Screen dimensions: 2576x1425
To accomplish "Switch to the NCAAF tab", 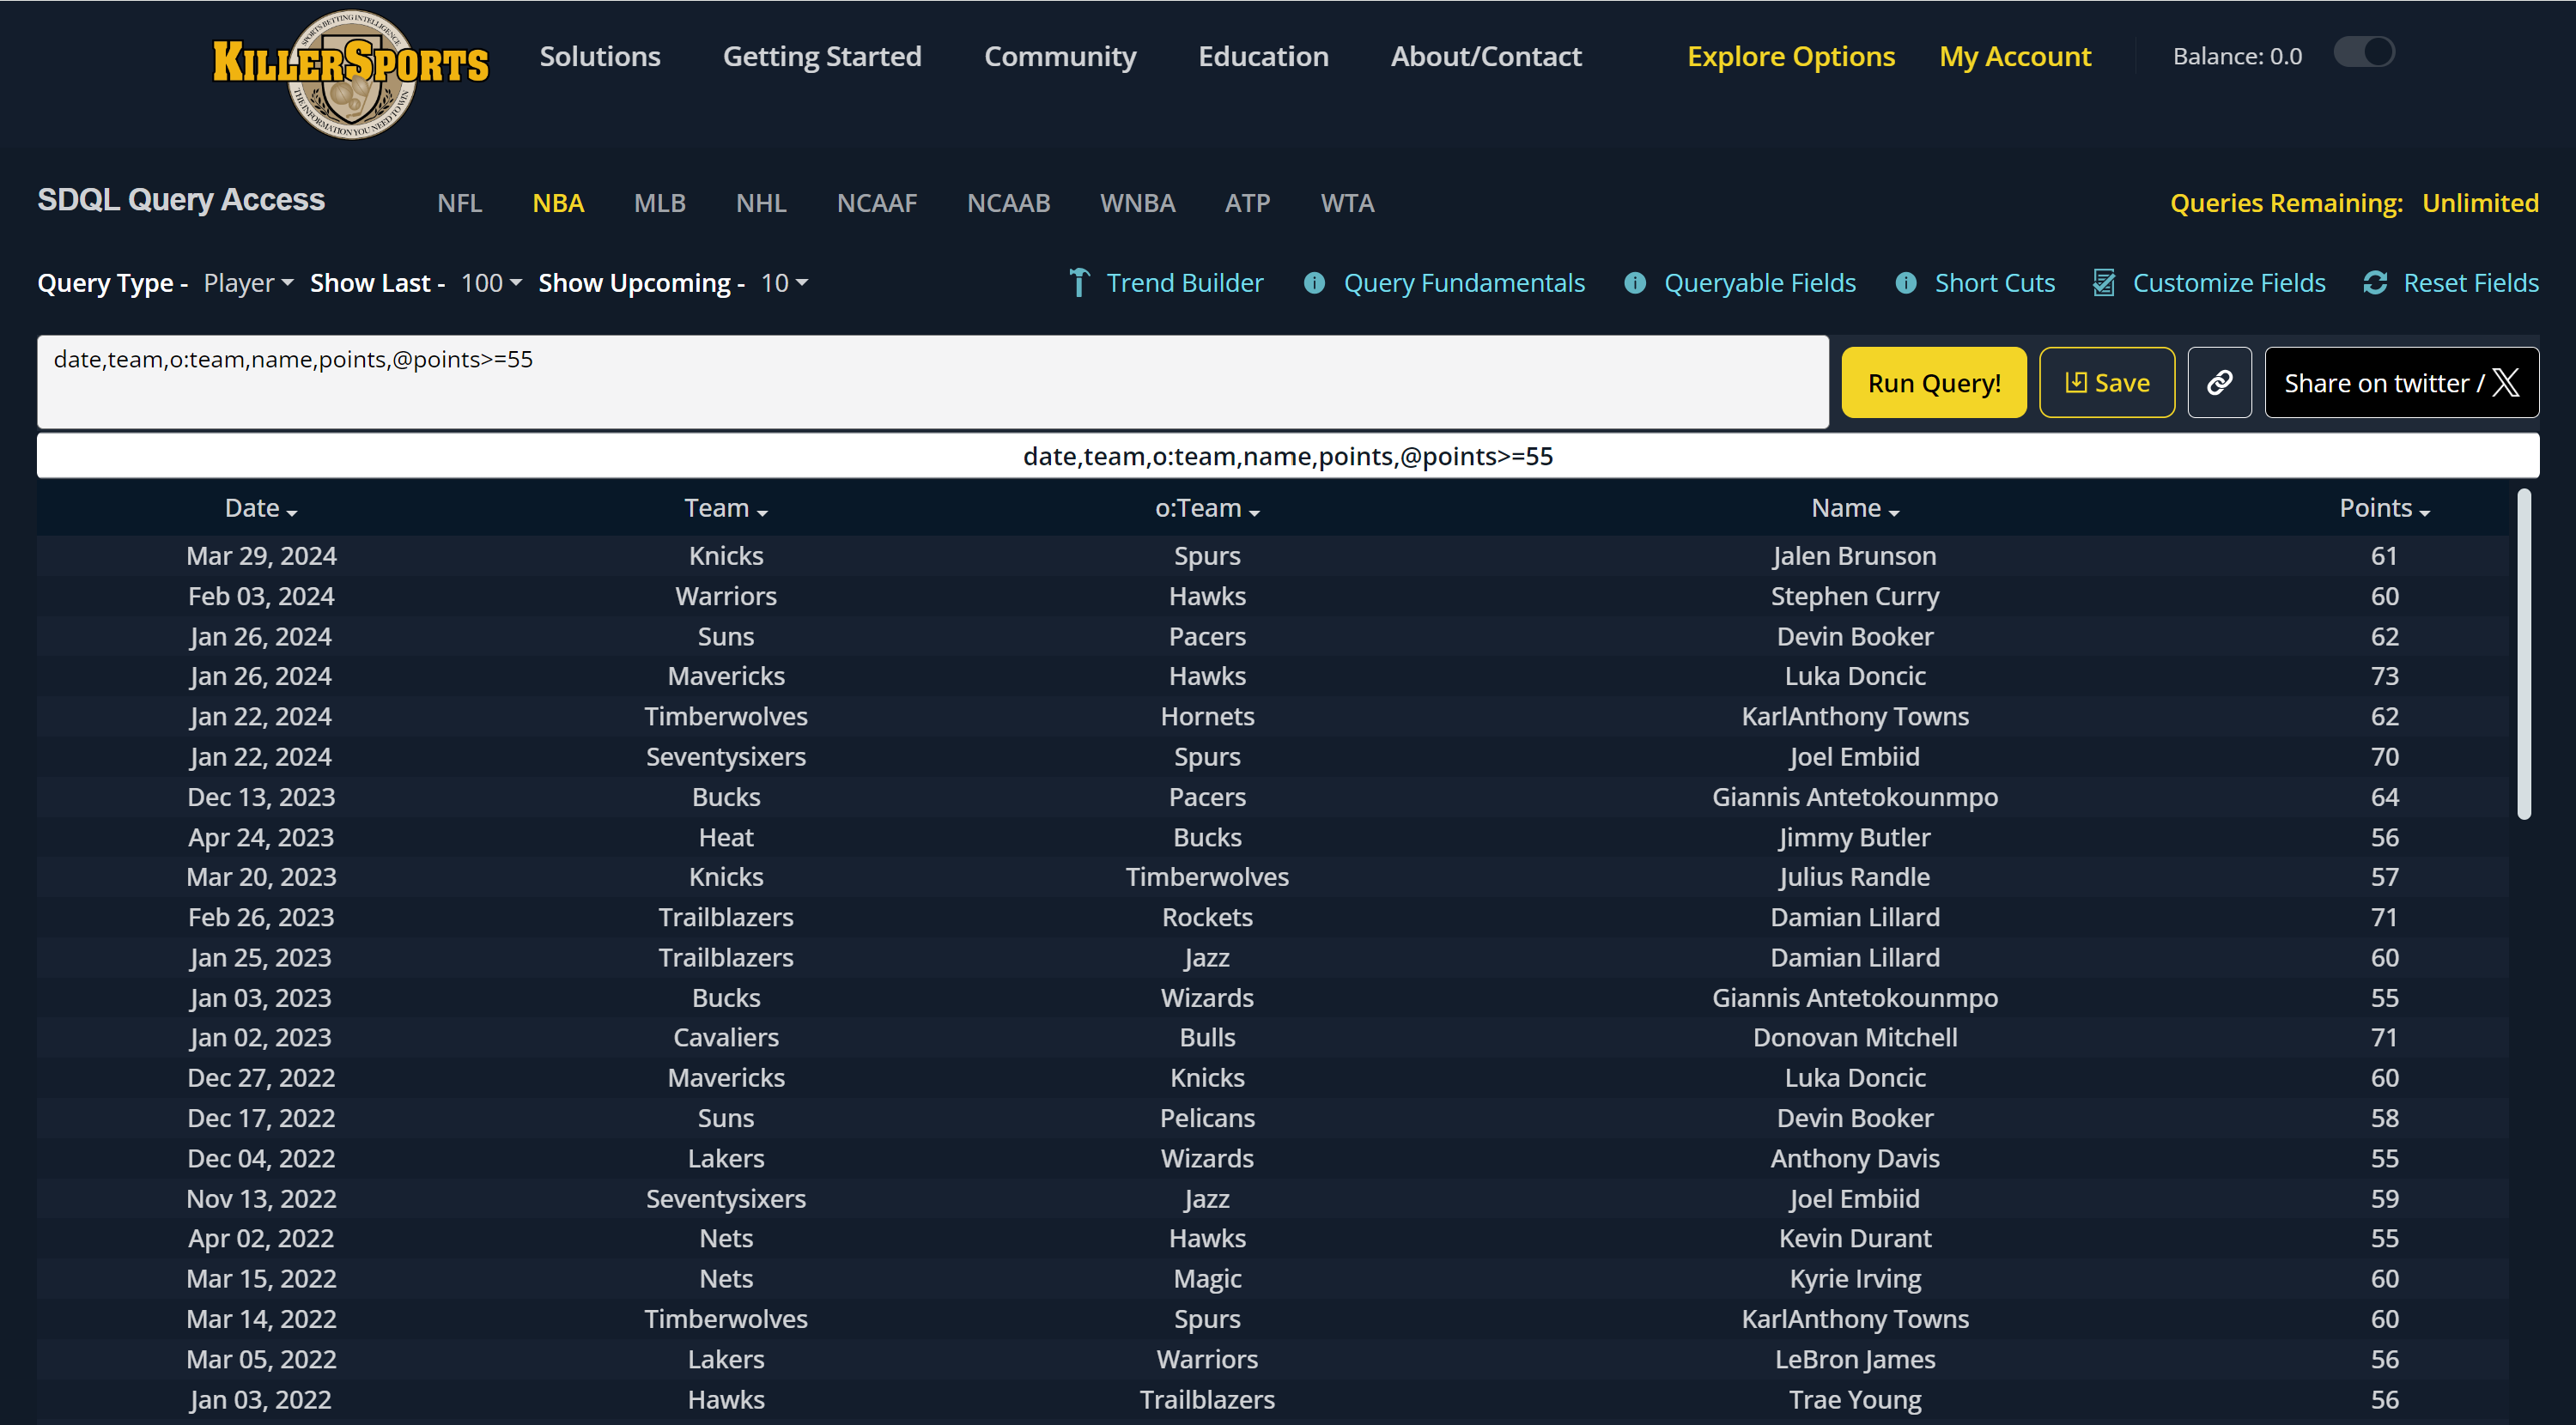I will coord(877,203).
